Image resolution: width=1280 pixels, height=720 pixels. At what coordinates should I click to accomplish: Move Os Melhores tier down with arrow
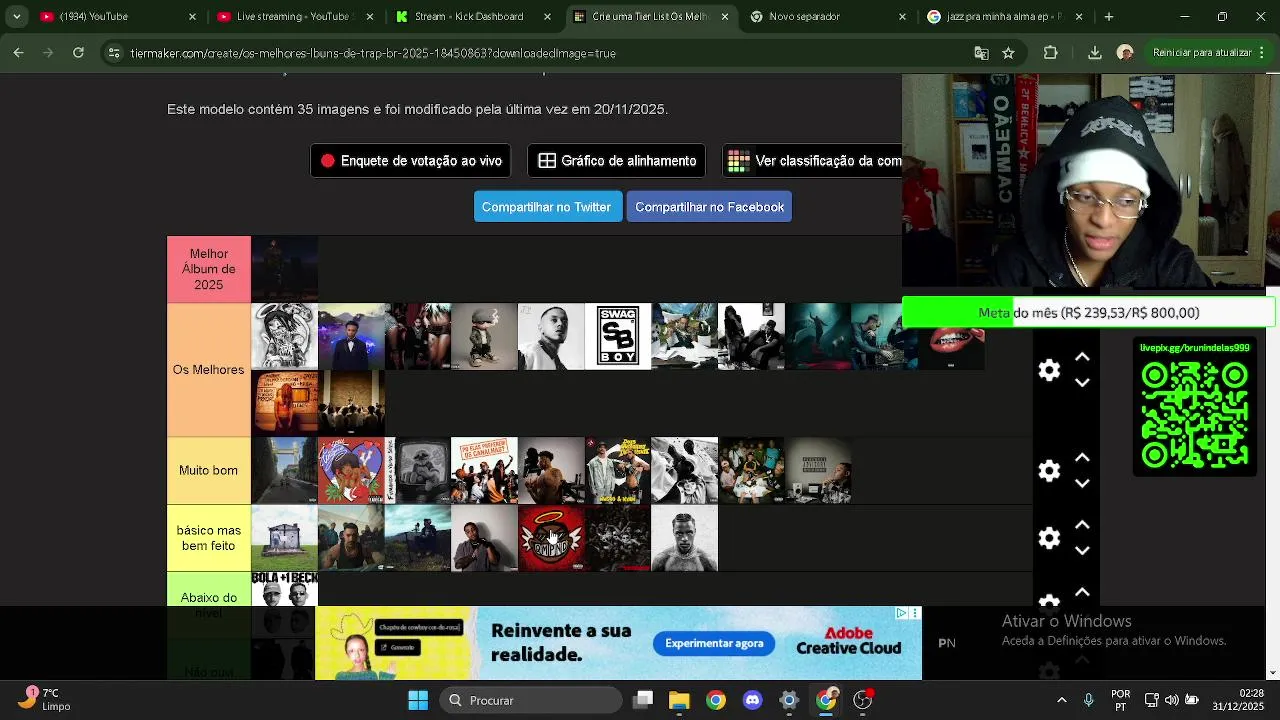click(x=1082, y=383)
